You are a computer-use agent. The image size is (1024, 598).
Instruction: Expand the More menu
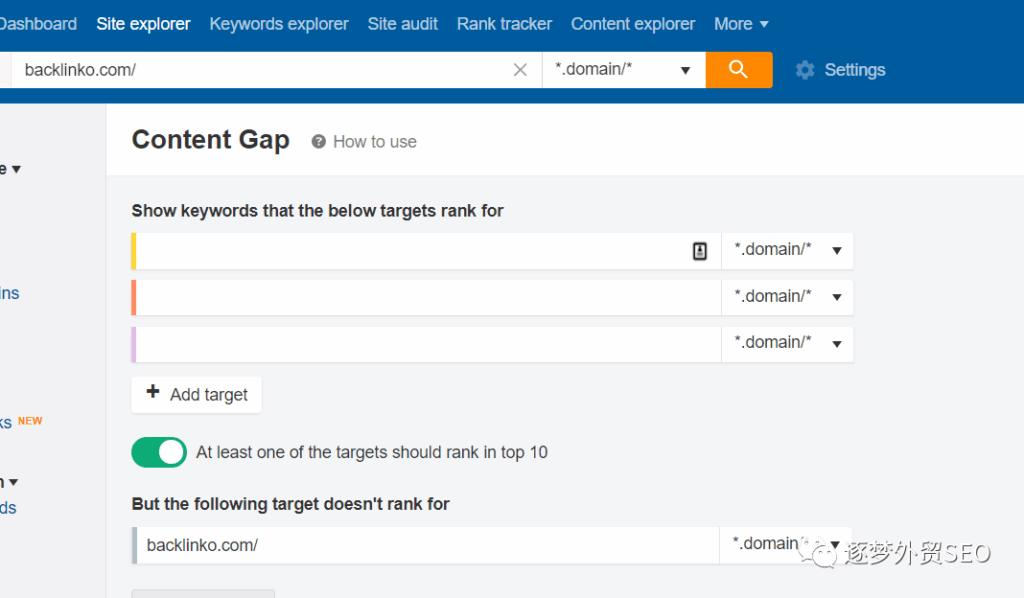(741, 24)
